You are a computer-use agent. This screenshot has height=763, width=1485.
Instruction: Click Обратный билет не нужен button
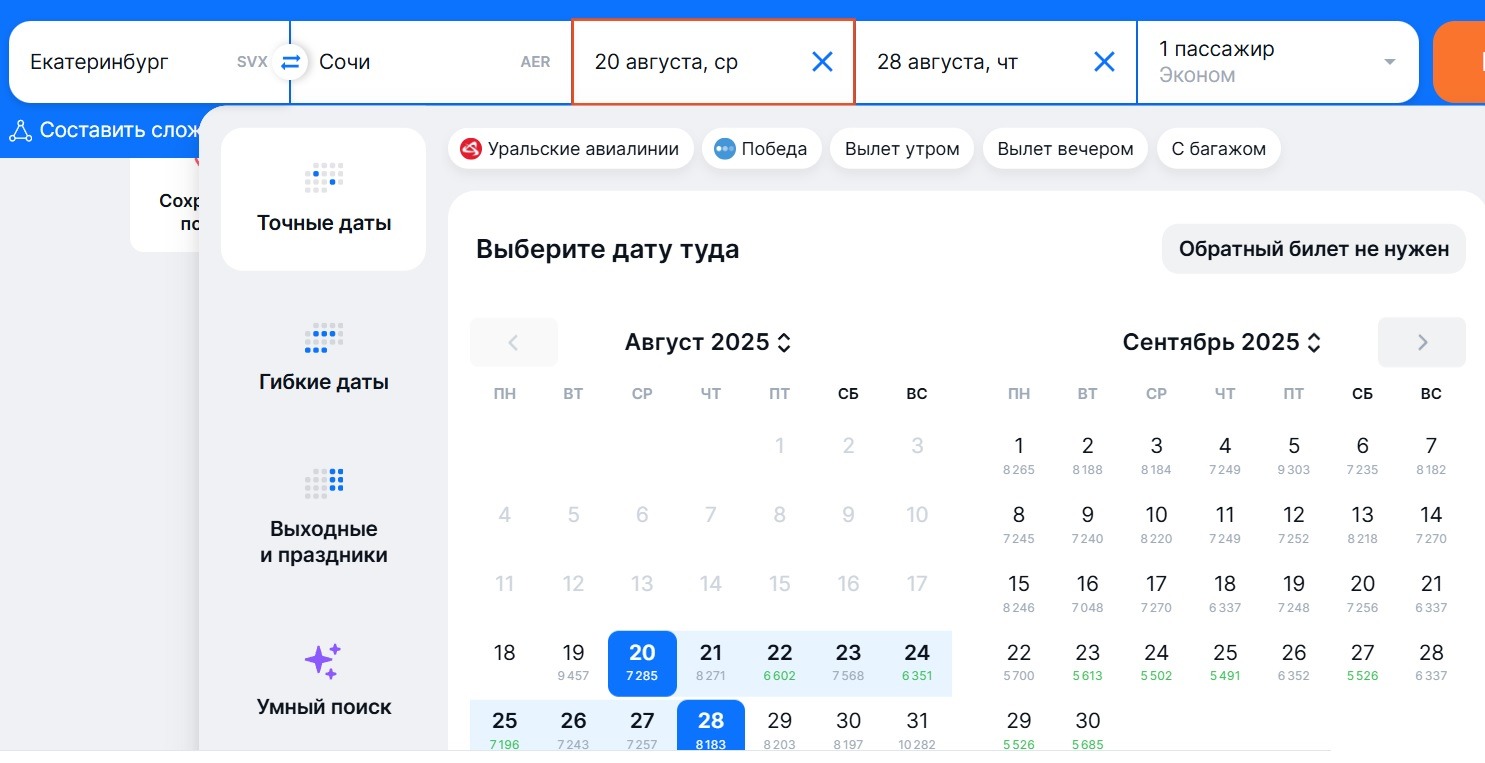(x=1314, y=249)
